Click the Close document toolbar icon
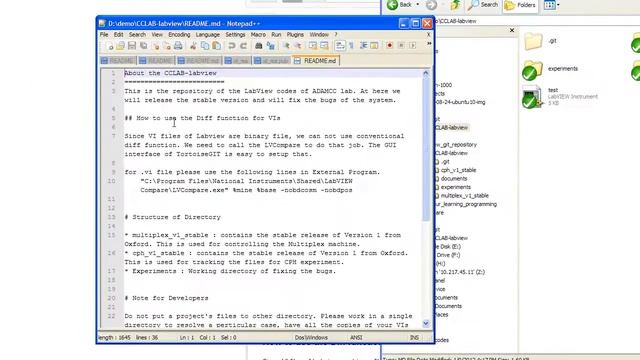Screen dimensions: 640x360 [155, 46]
